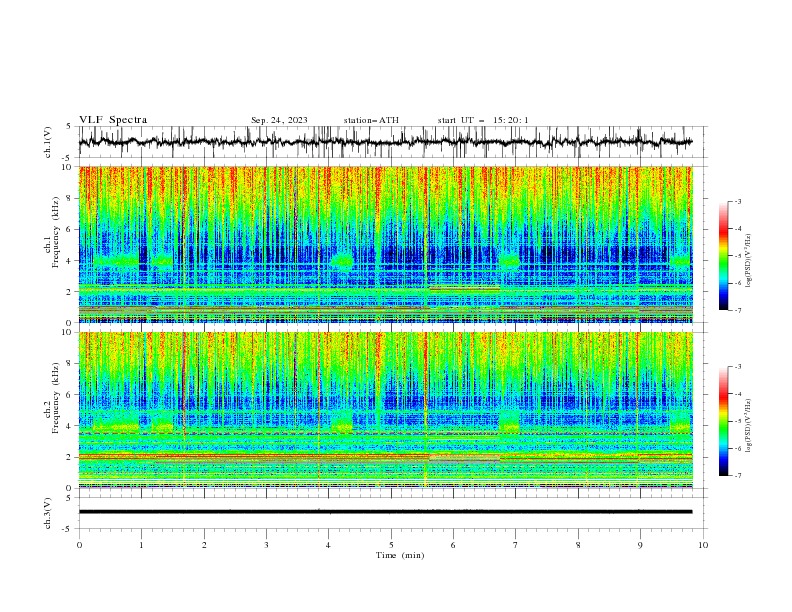
Task: Select the date "Sep. 24, 2023"
Action: click(279, 120)
